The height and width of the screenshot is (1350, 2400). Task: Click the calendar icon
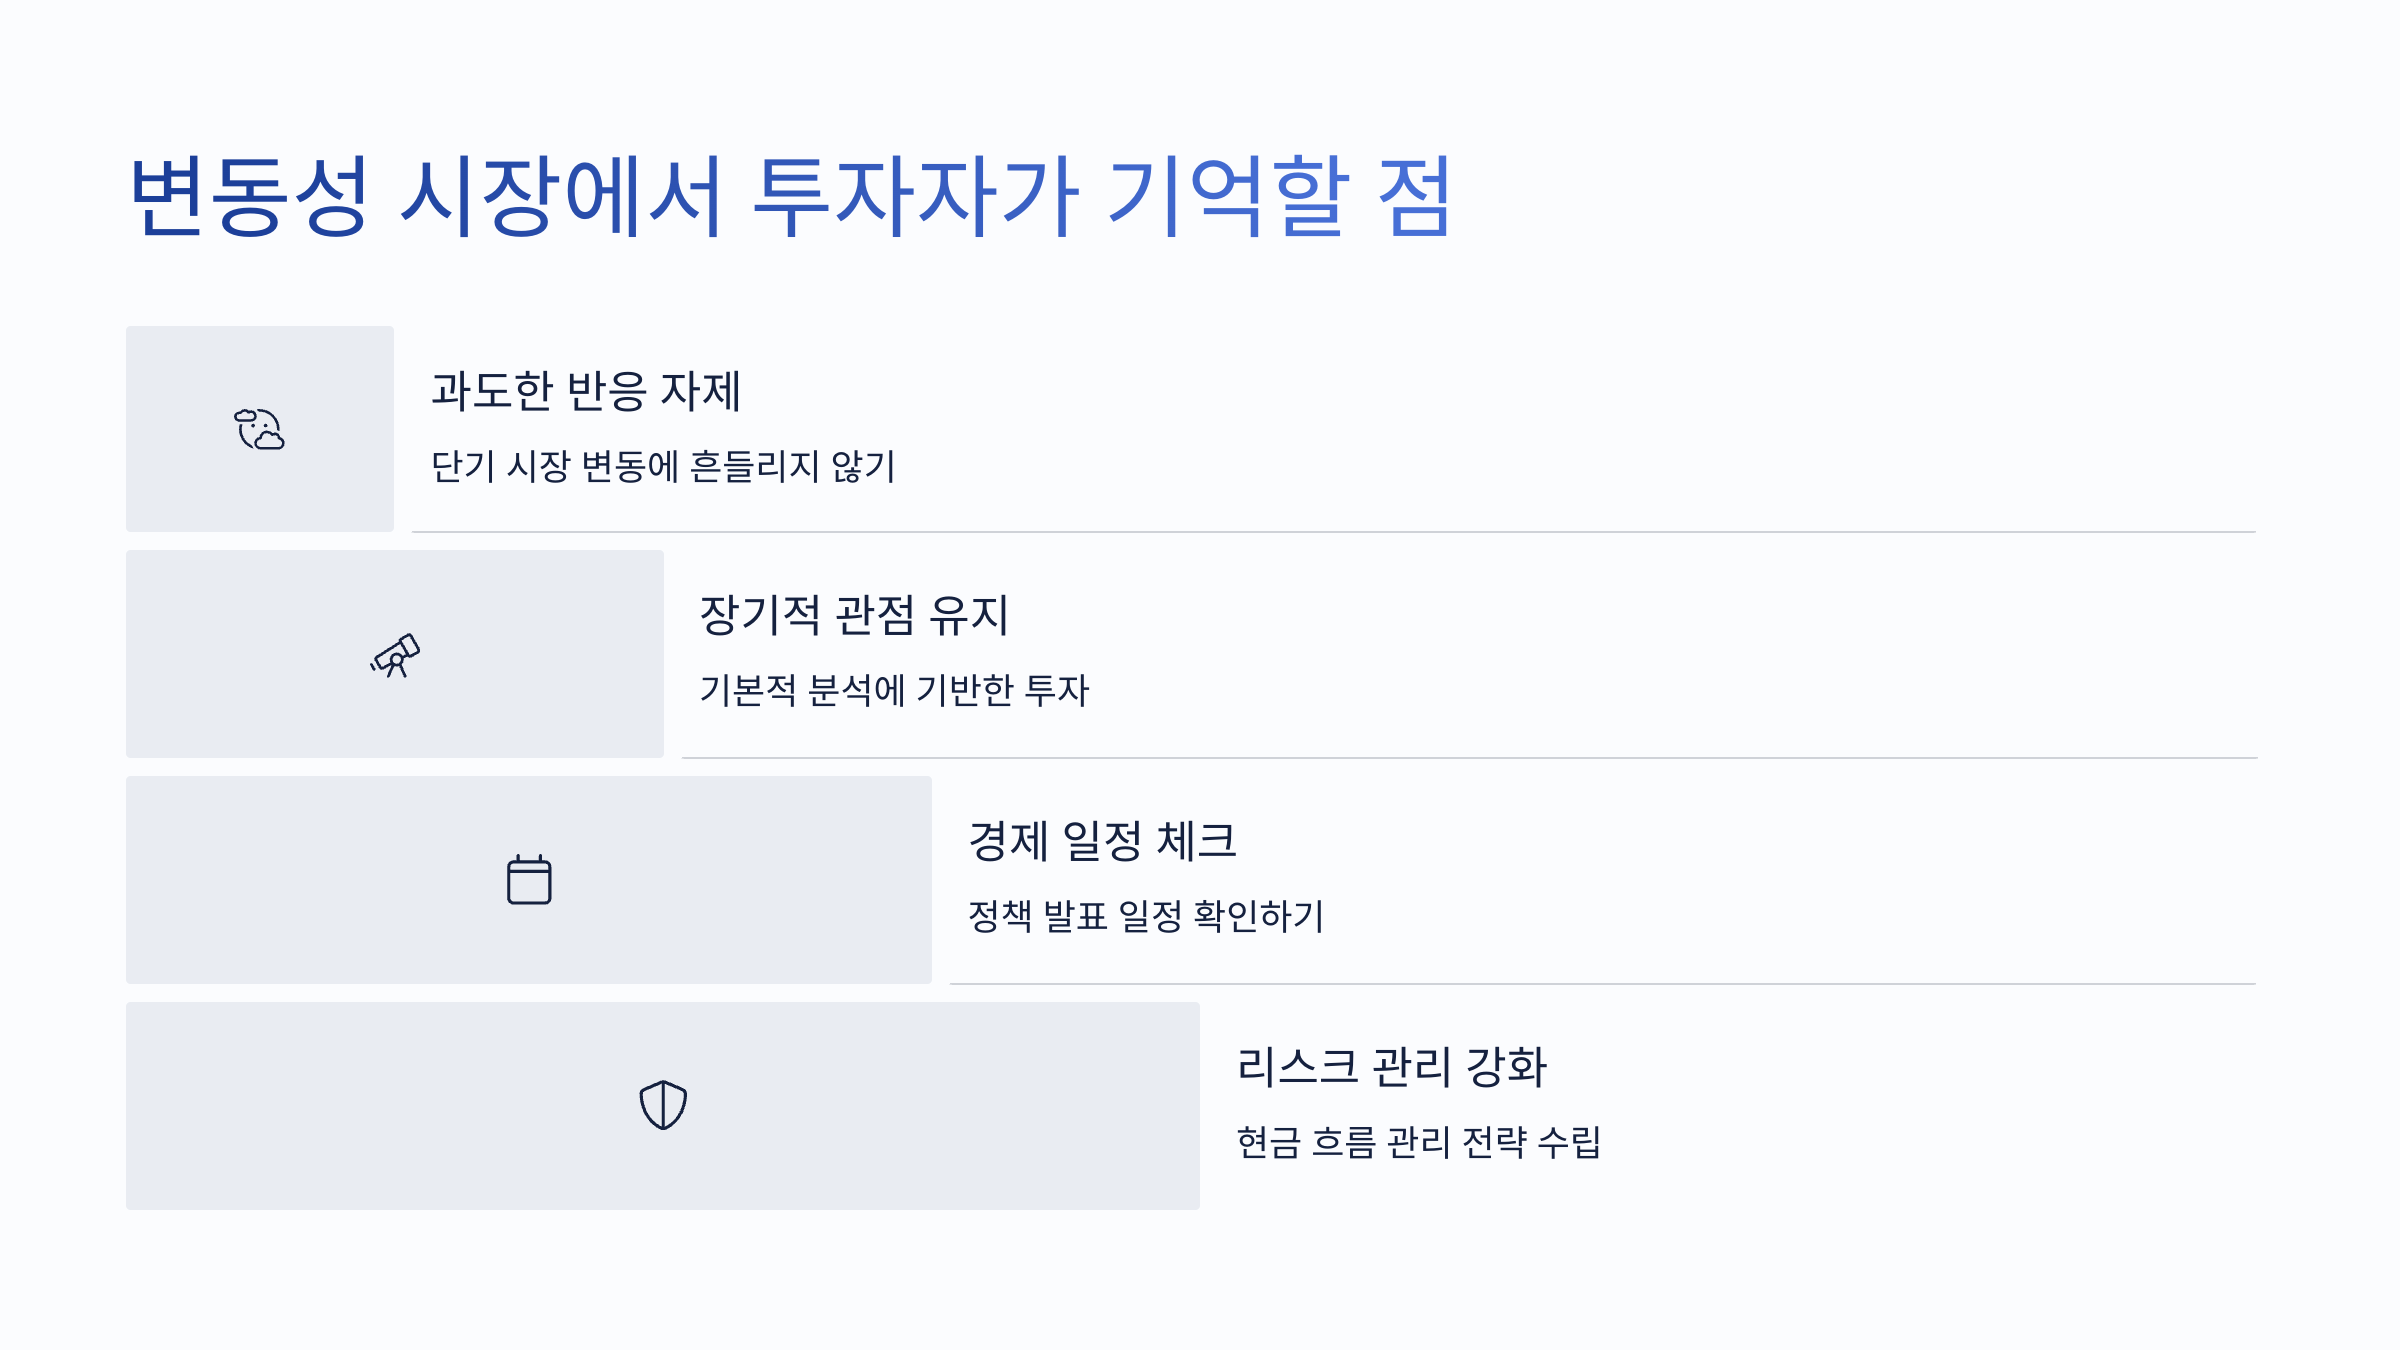(529, 879)
